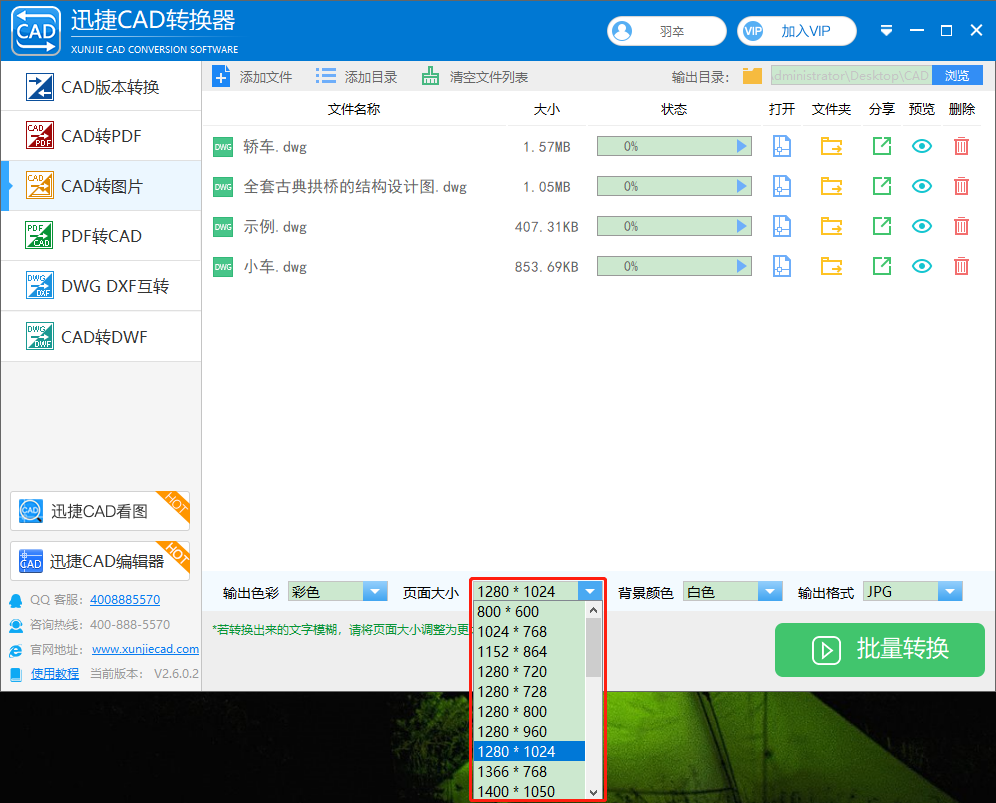Switch to CAD转DWF mode
Screen dimensions: 996x803
click(102, 337)
